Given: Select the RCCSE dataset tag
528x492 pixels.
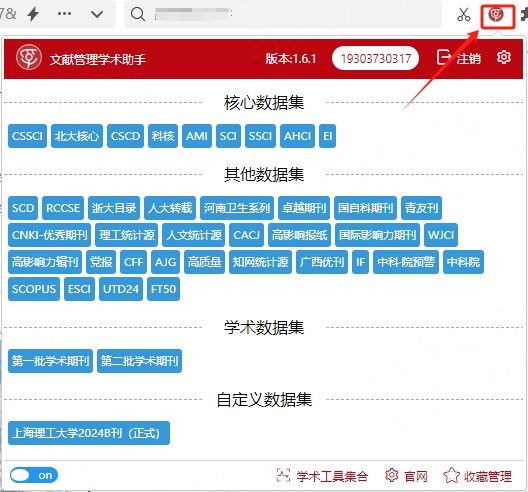Looking at the screenshot, I should coord(63,208).
